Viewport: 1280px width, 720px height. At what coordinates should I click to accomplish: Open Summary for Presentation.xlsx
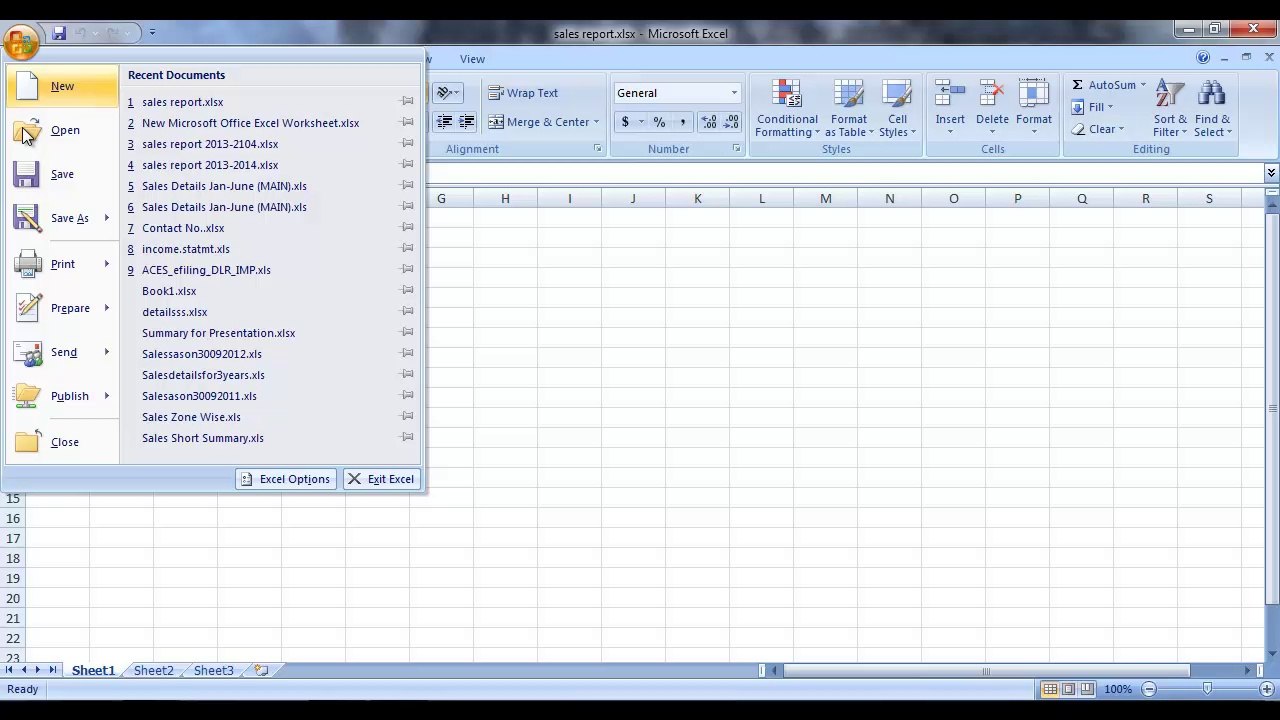[218, 333]
